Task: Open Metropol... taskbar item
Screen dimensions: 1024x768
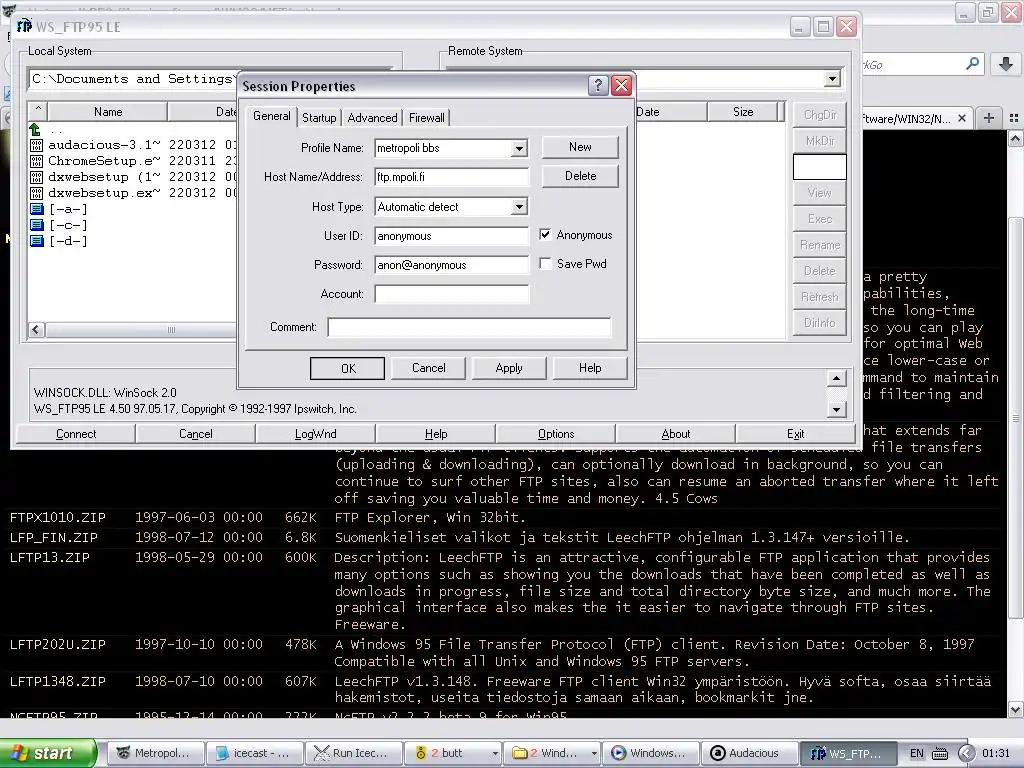Action: (155, 753)
